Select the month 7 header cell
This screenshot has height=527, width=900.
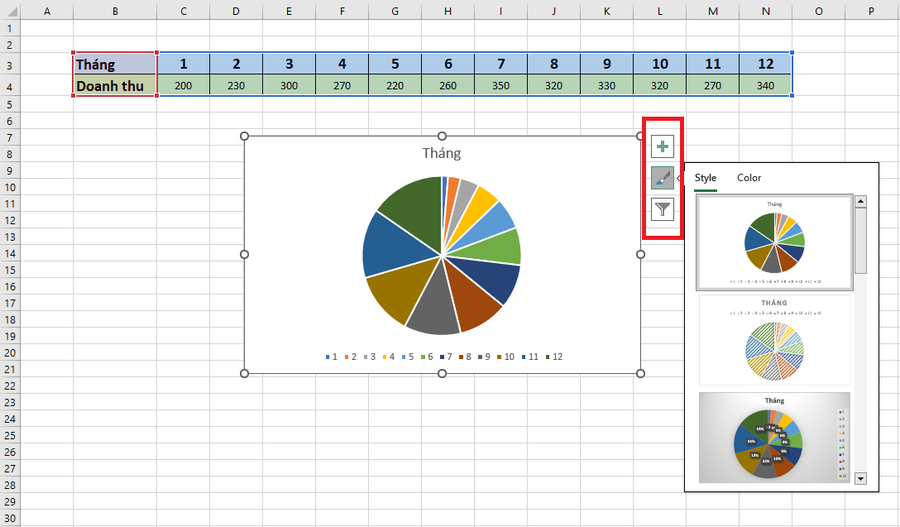[501, 64]
